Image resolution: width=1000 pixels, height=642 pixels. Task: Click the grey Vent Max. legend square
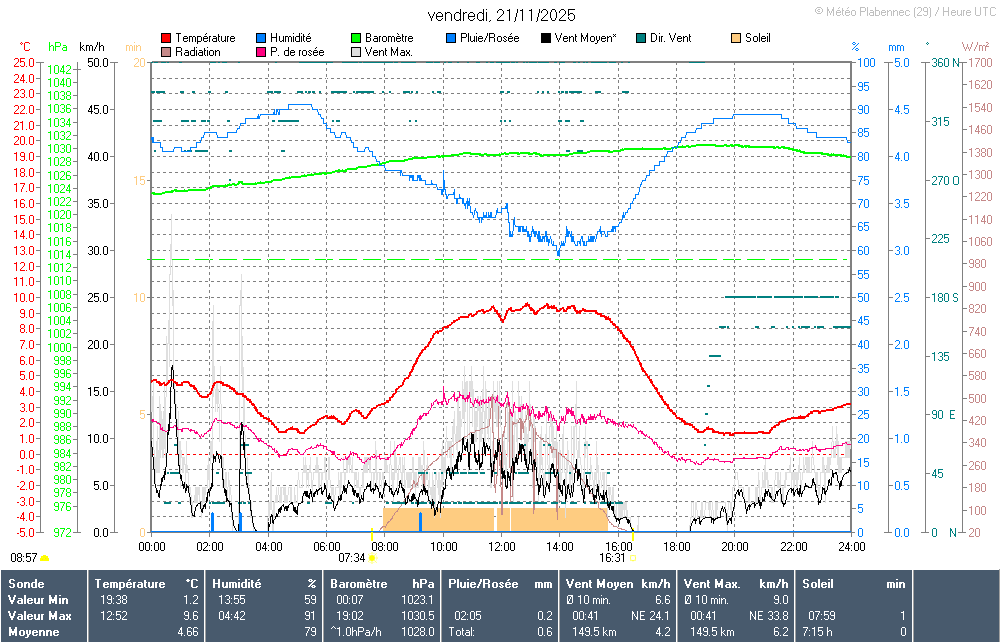click(356, 52)
